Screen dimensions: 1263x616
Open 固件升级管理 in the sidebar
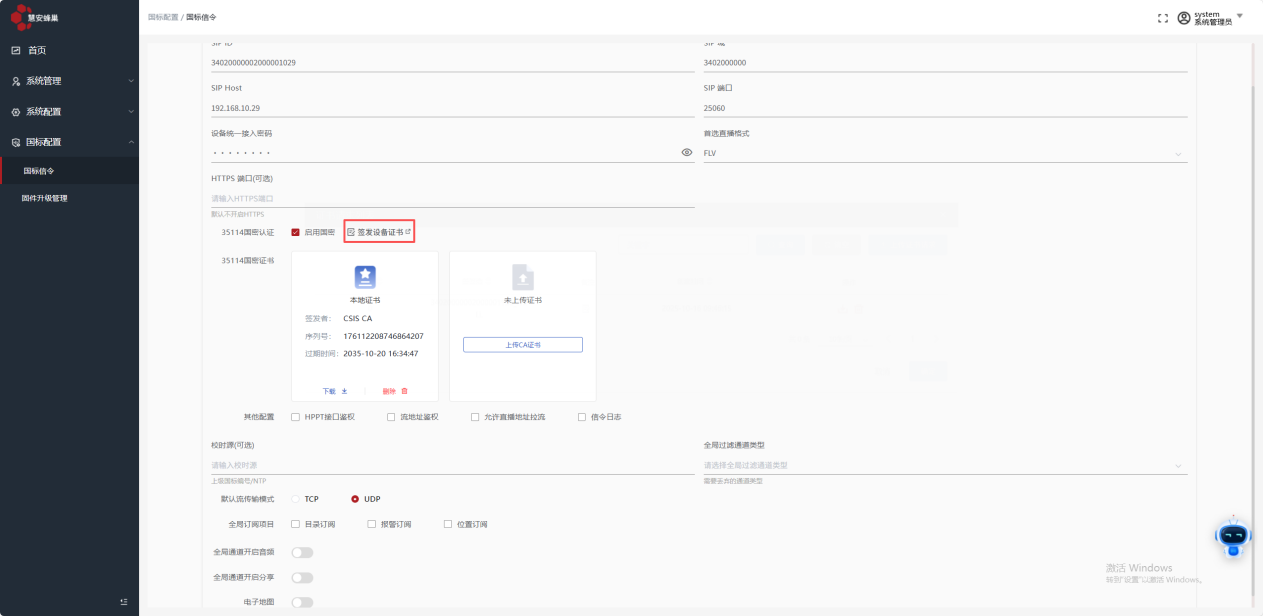pos(45,198)
